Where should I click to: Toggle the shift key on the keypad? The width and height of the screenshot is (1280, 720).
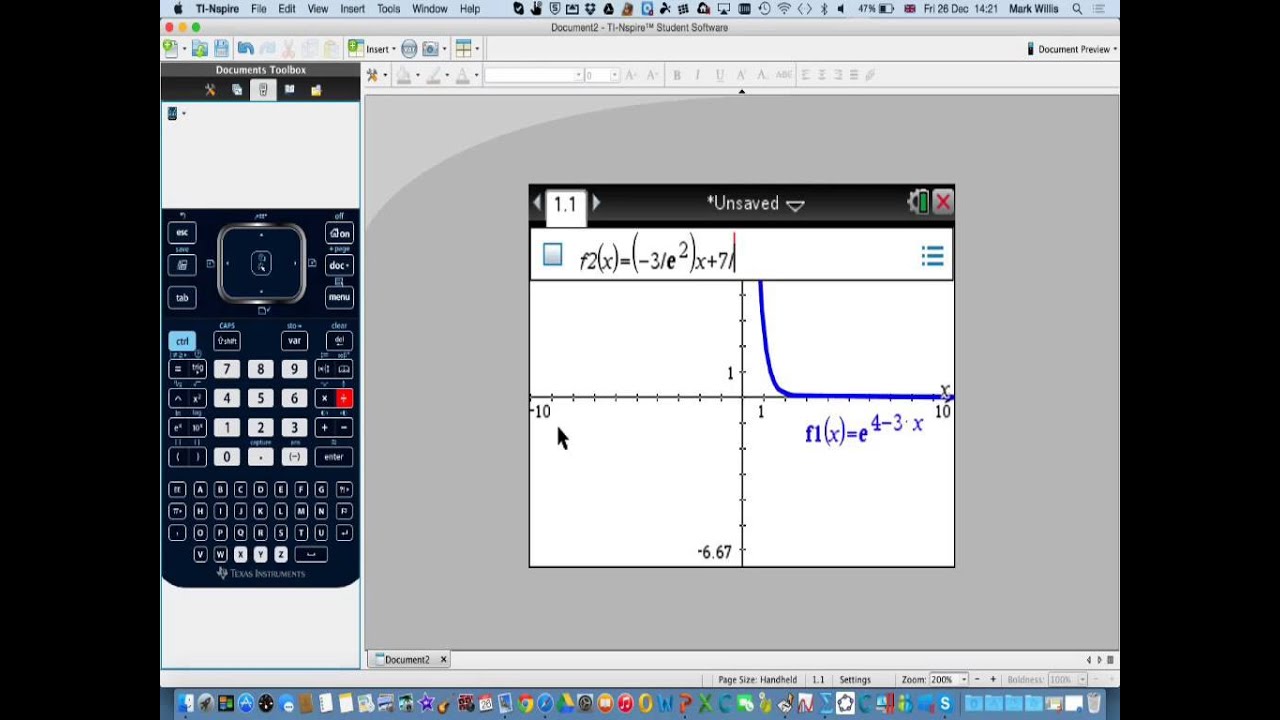click(227, 341)
